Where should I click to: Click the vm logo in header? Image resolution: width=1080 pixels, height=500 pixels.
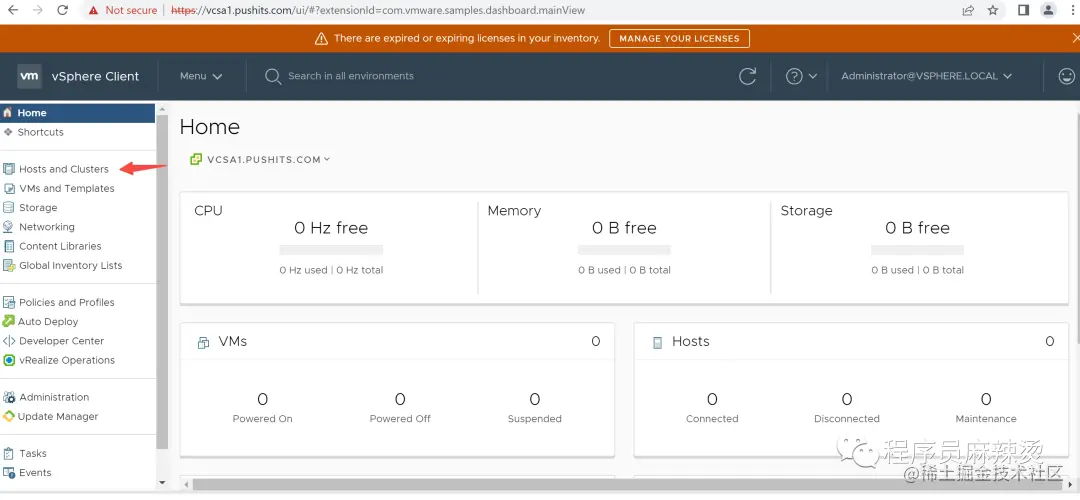click(29, 76)
